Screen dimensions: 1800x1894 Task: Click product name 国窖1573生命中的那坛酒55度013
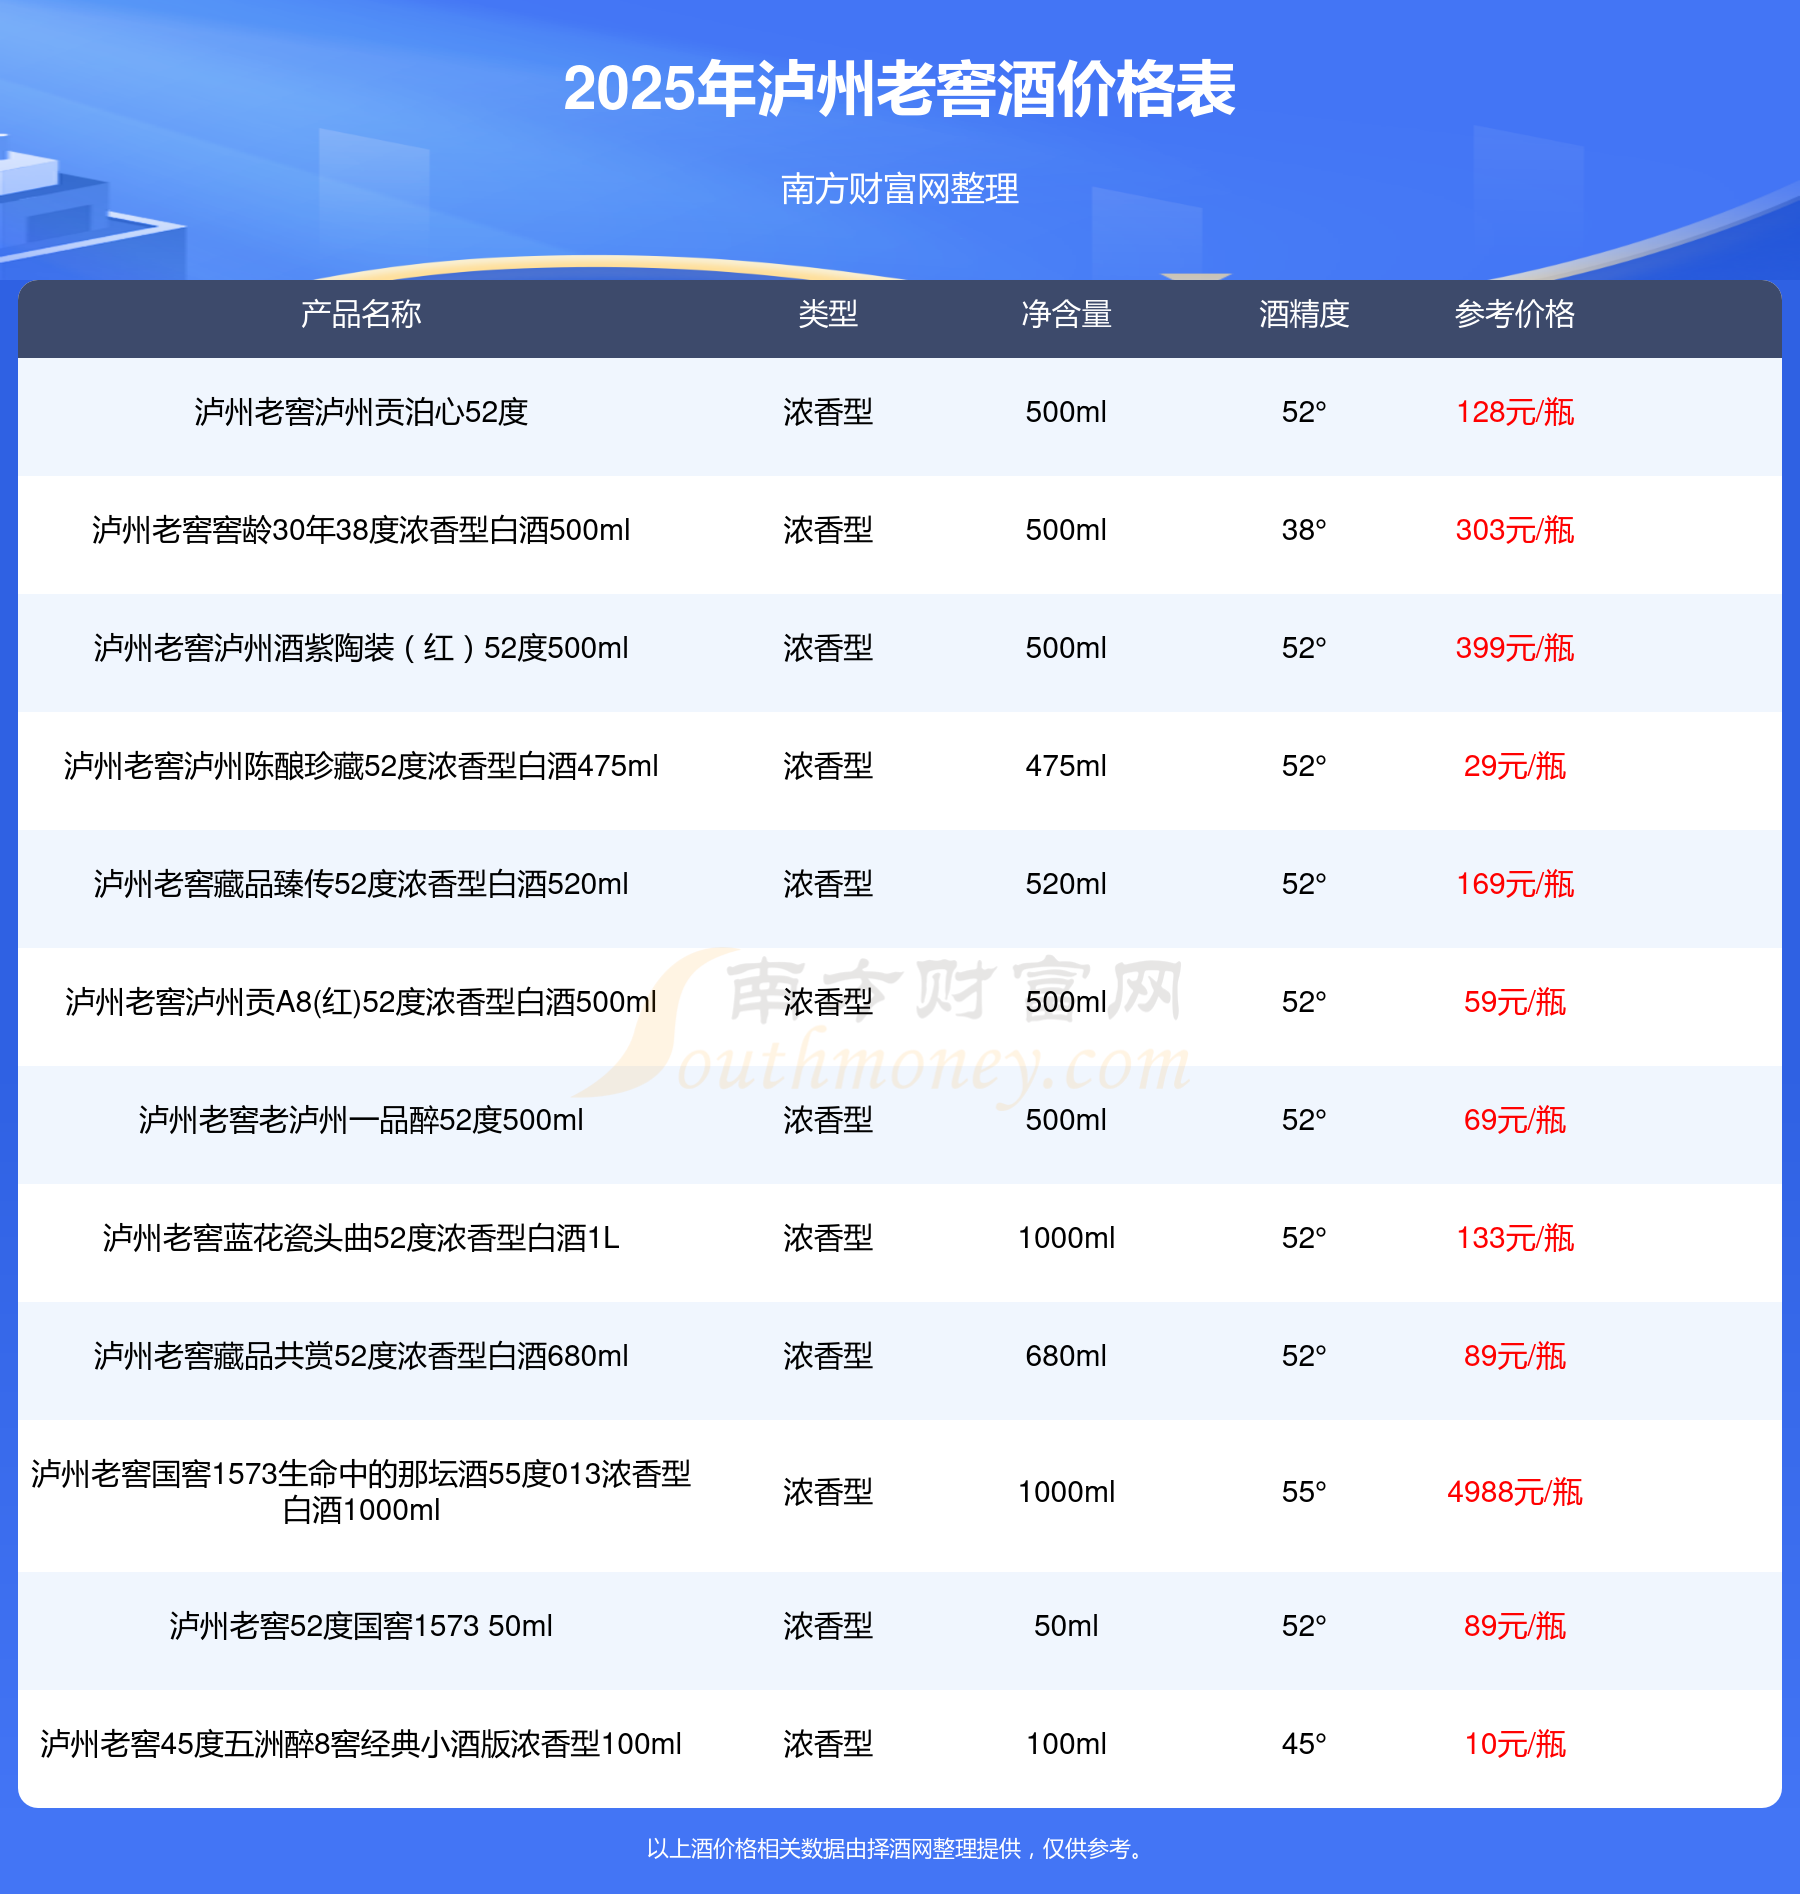pyautogui.click(x=361, y=1492)
